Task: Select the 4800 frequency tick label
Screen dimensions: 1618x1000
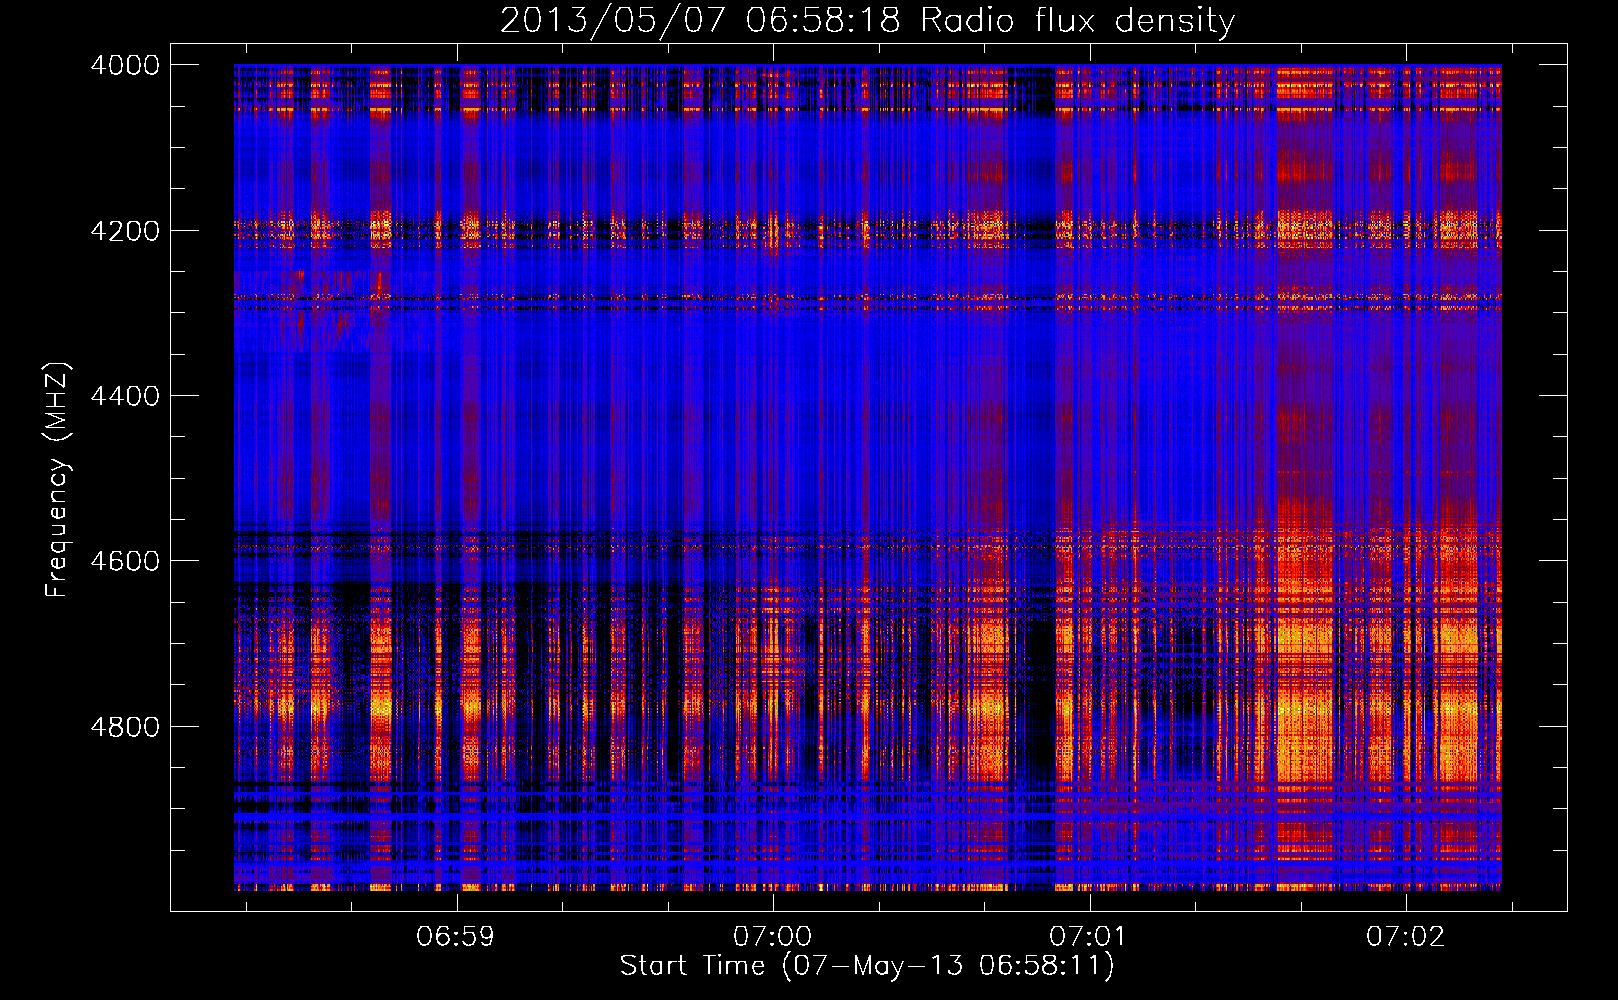Action: tap(125, 727)
